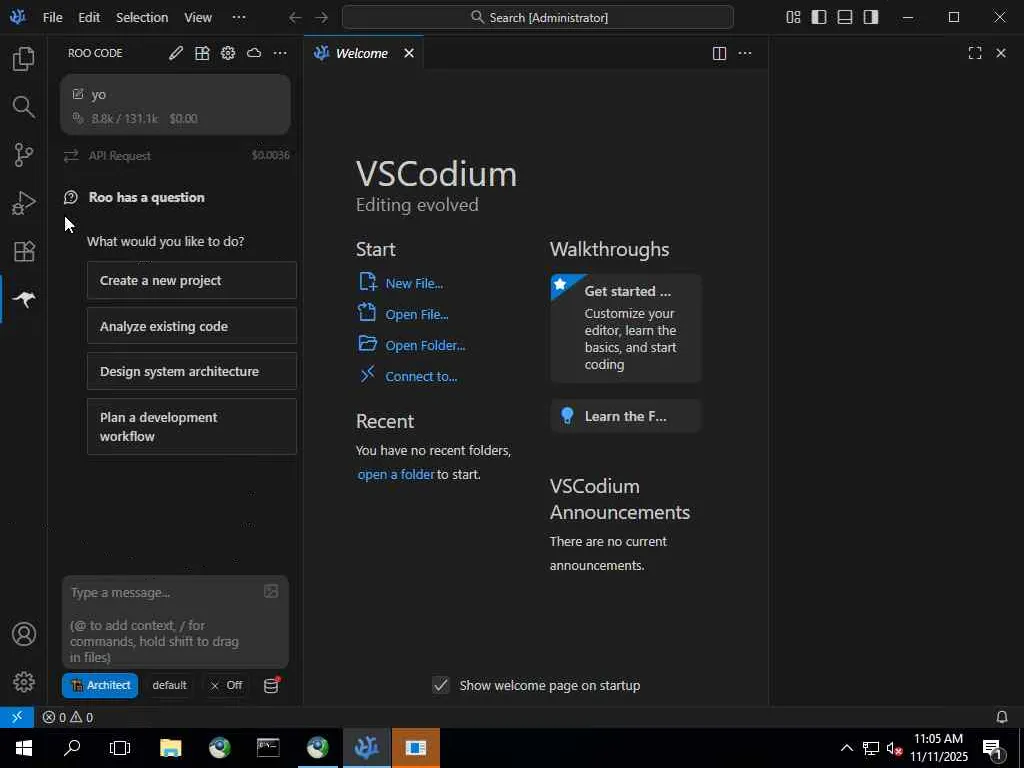Viewport: 1024px width, 768px height.
Task: Open Roo Code settings gear
Action: (x=228, y=53)
